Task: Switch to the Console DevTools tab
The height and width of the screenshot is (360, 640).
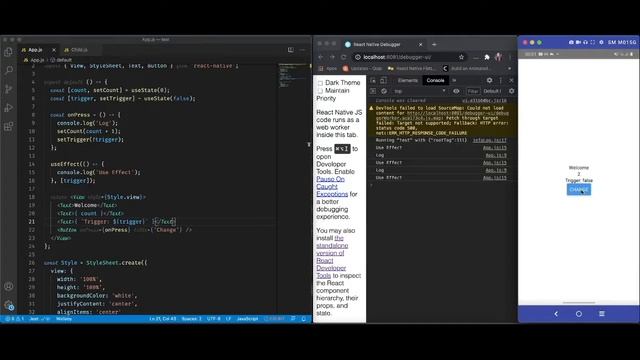Action: pyautogui.click(x=435, y=80)
